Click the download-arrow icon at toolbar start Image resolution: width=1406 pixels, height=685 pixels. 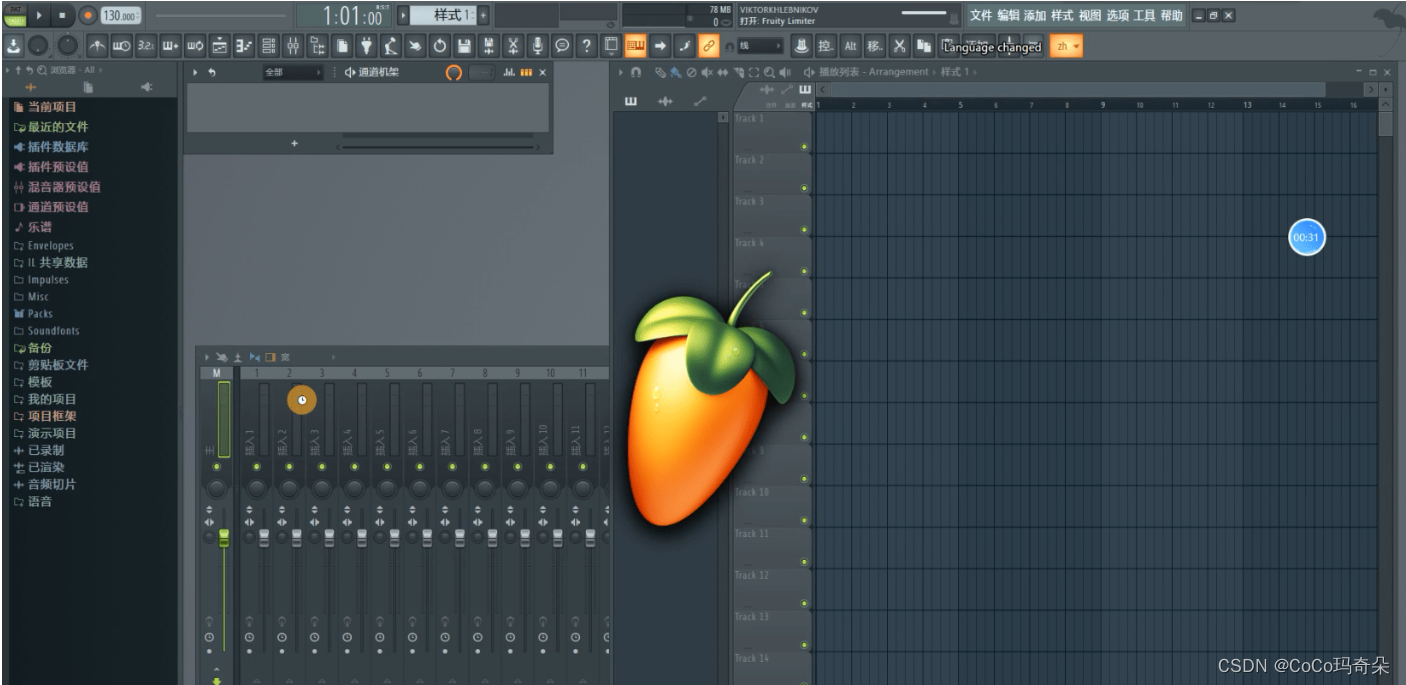click(x=13, y=45)
